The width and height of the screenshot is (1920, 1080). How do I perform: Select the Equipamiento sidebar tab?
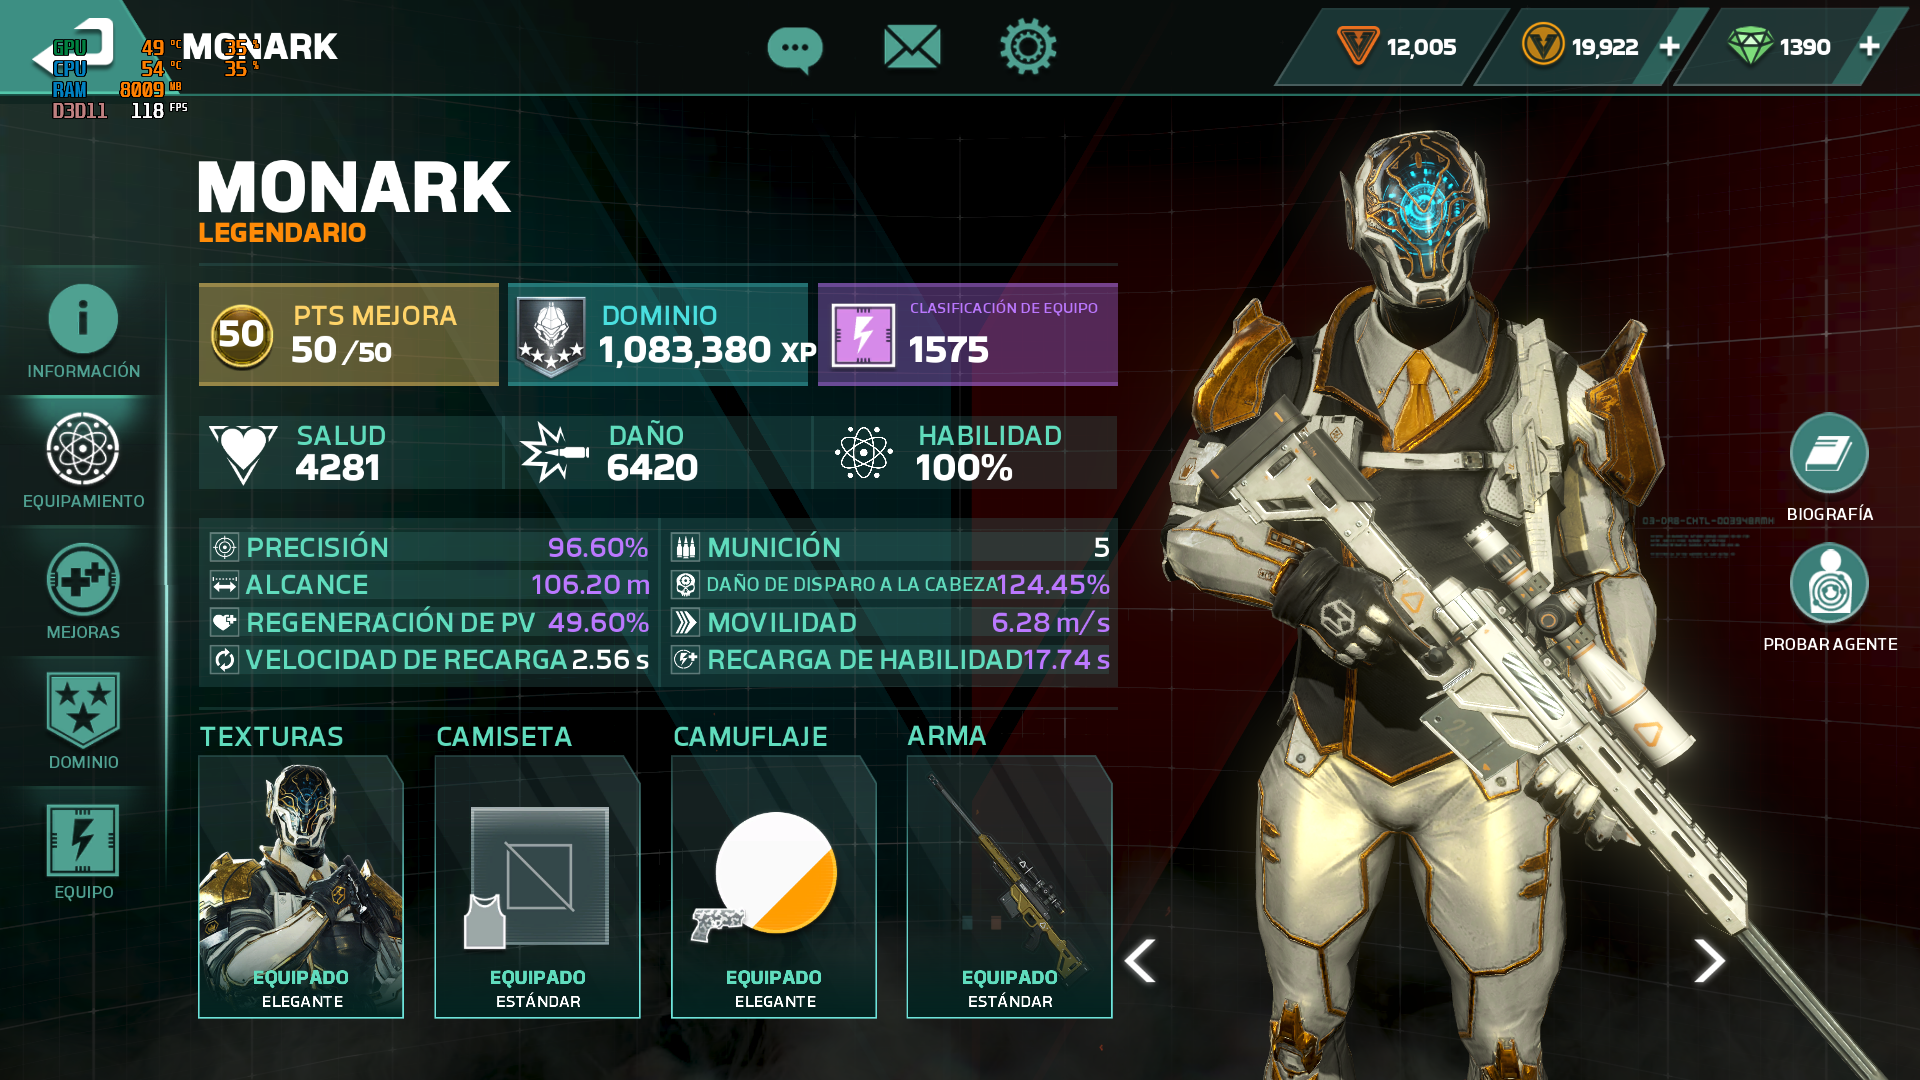pyautogui.click(x=83, y=461)
